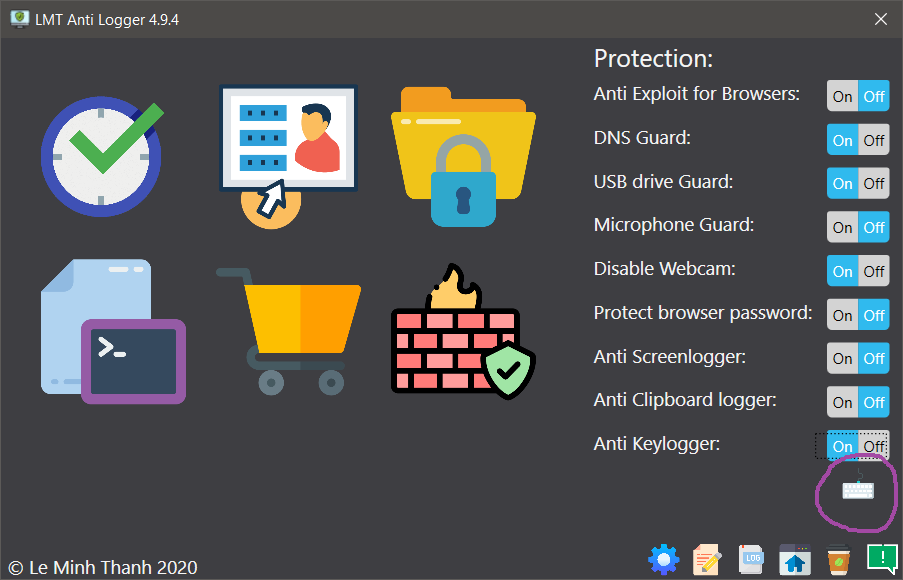Open settings with the blue gear icon
Viewport: 903px width, 580px height.
point(663,559)
